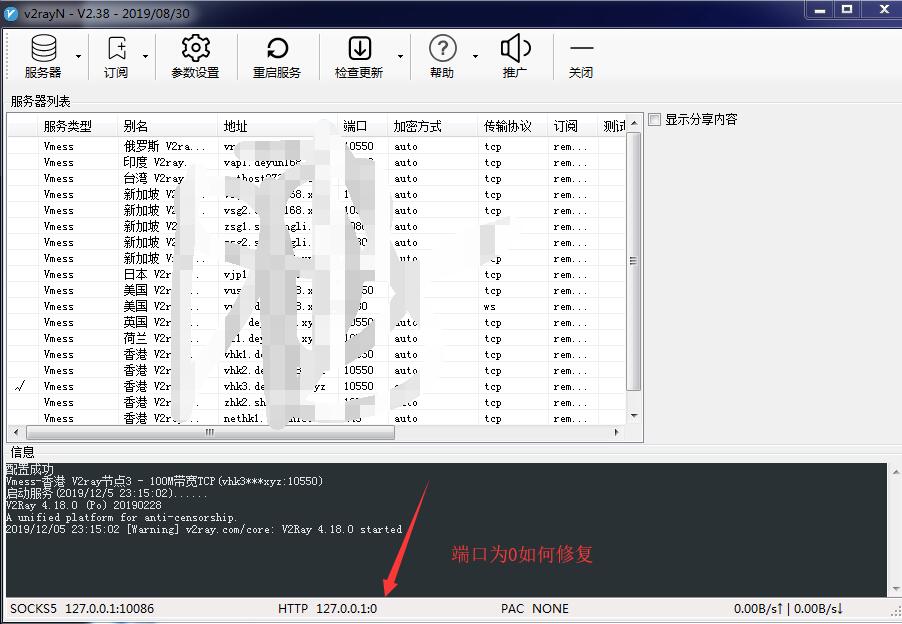
Task: Open 参数设置 gear settings icon
Action: (x=196, y=48)
